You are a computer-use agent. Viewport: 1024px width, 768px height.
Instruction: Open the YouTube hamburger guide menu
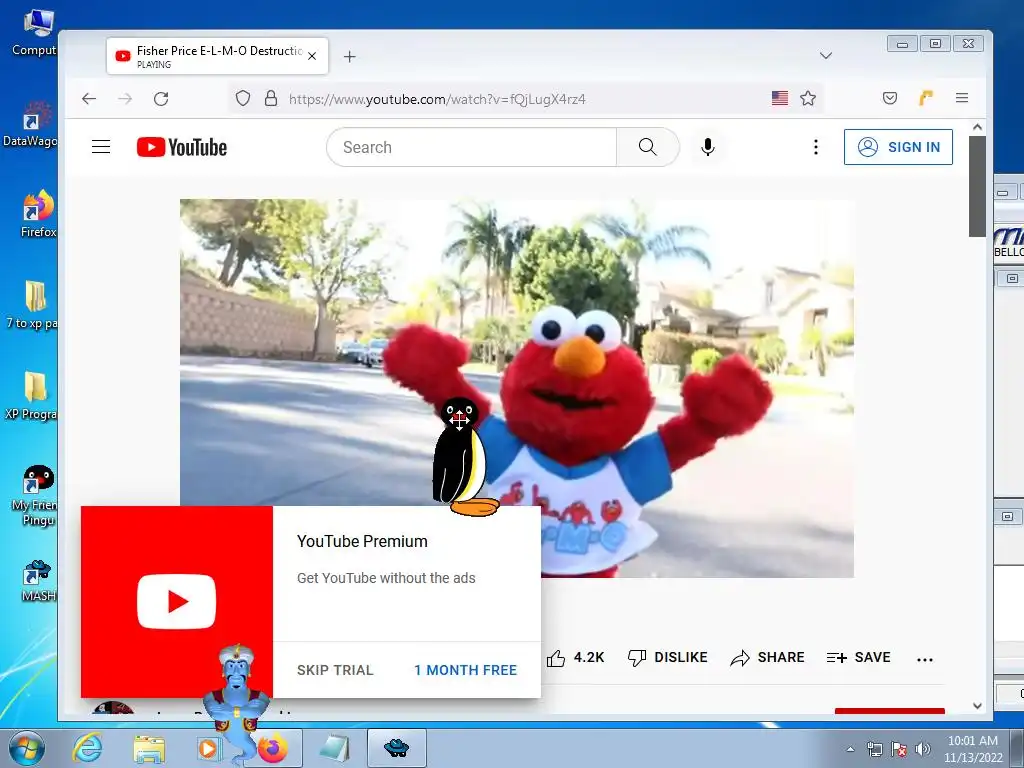coord(101,147)
